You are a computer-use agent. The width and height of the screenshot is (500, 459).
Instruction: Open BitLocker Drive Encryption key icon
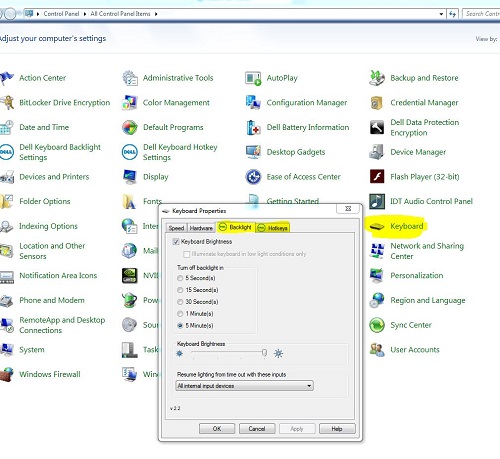(x=7, y=103)
